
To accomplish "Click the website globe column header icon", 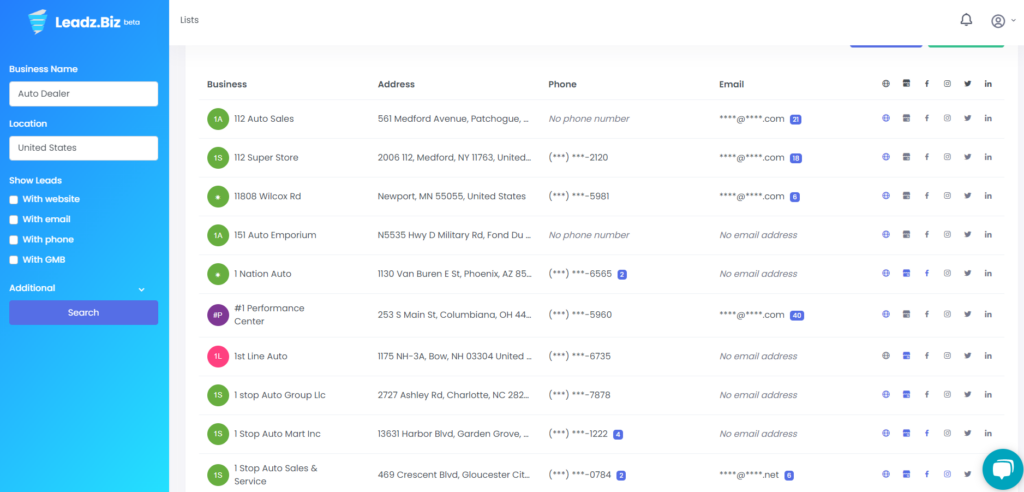I will tap(886, 84).
